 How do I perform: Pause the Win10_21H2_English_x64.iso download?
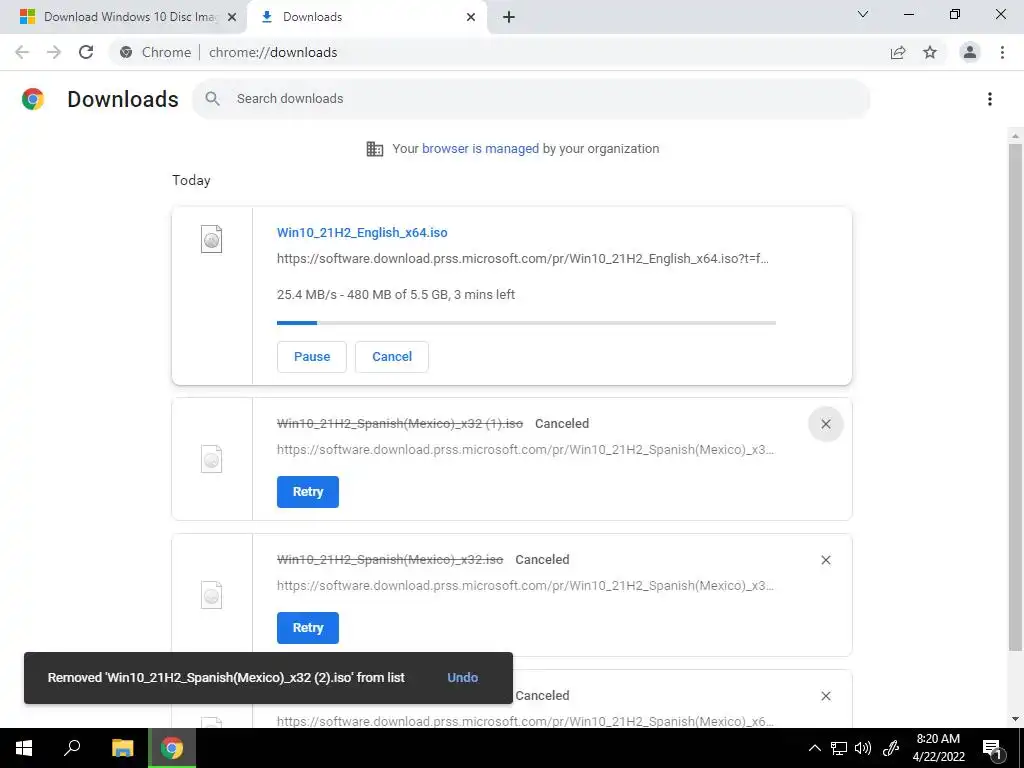tap(312, 357)
